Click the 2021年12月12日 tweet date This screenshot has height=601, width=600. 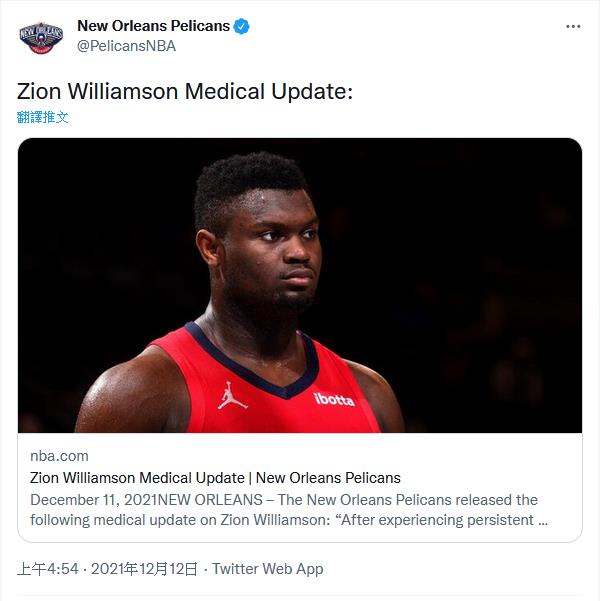(144, 568)
